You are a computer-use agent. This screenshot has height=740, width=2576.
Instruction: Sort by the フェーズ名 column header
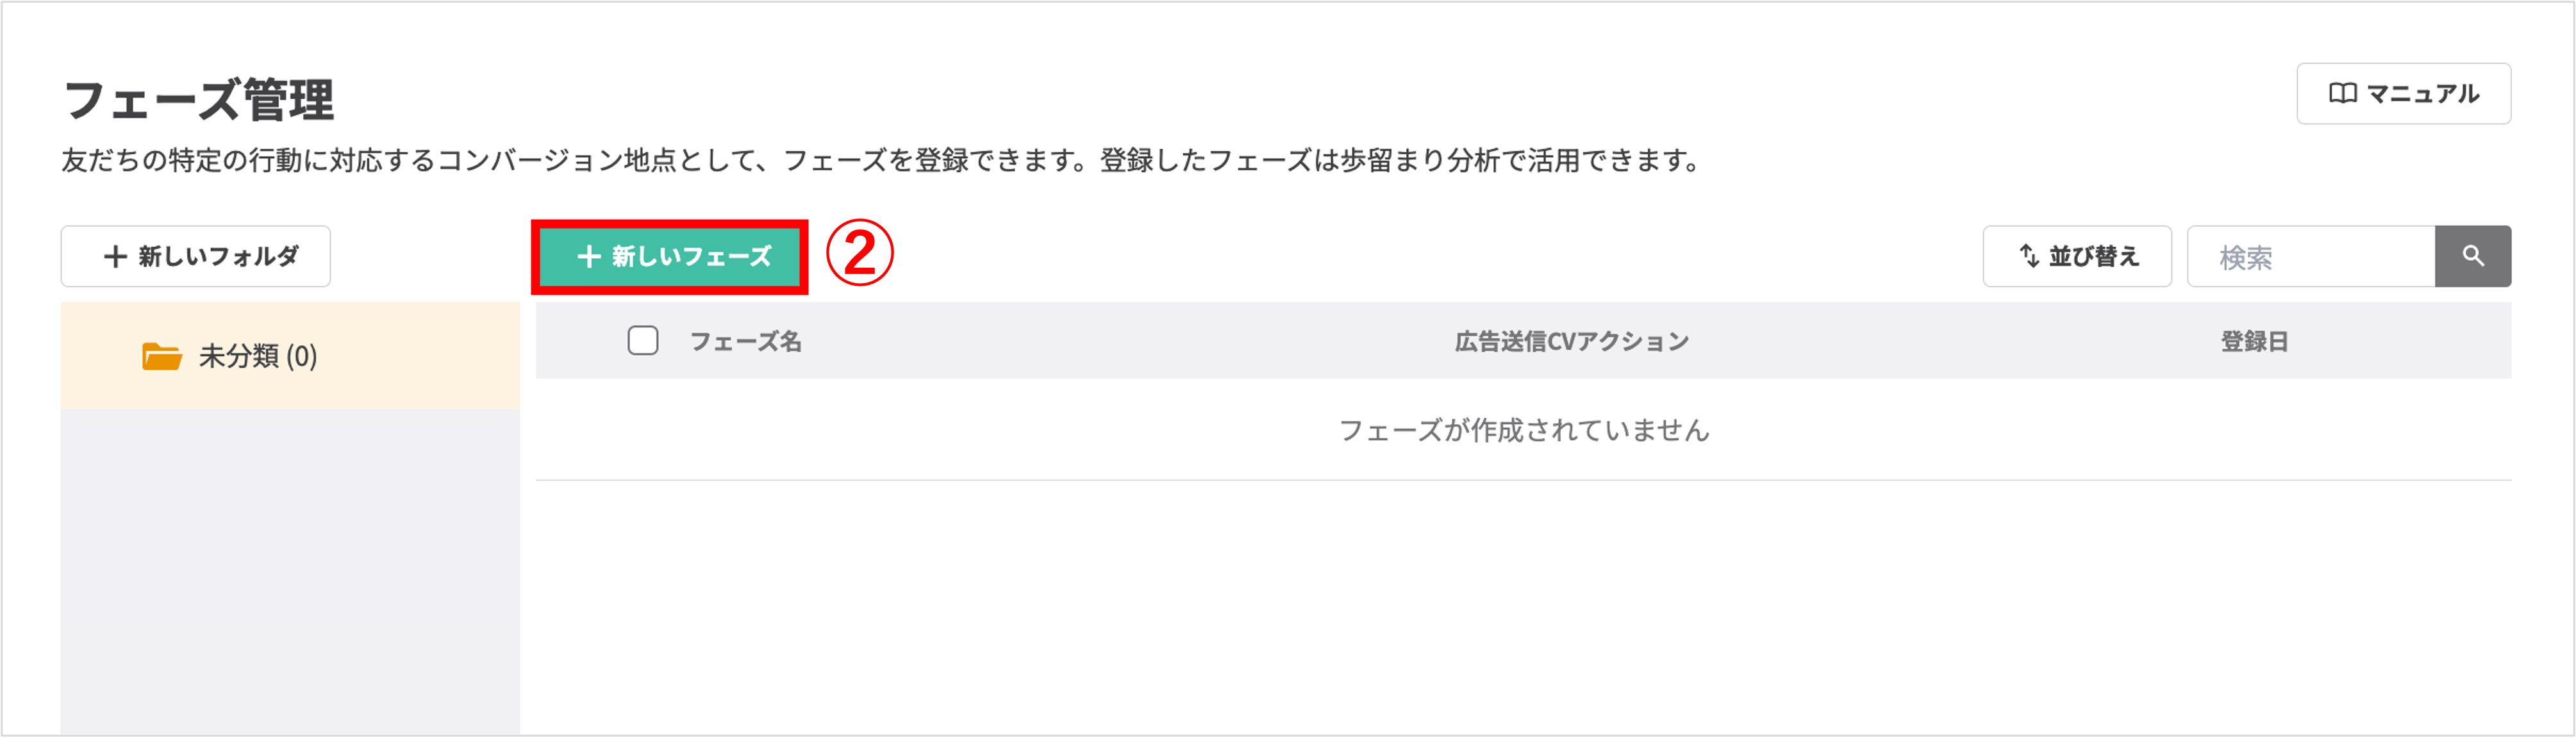pyautogui.click(x=746, y=341)
